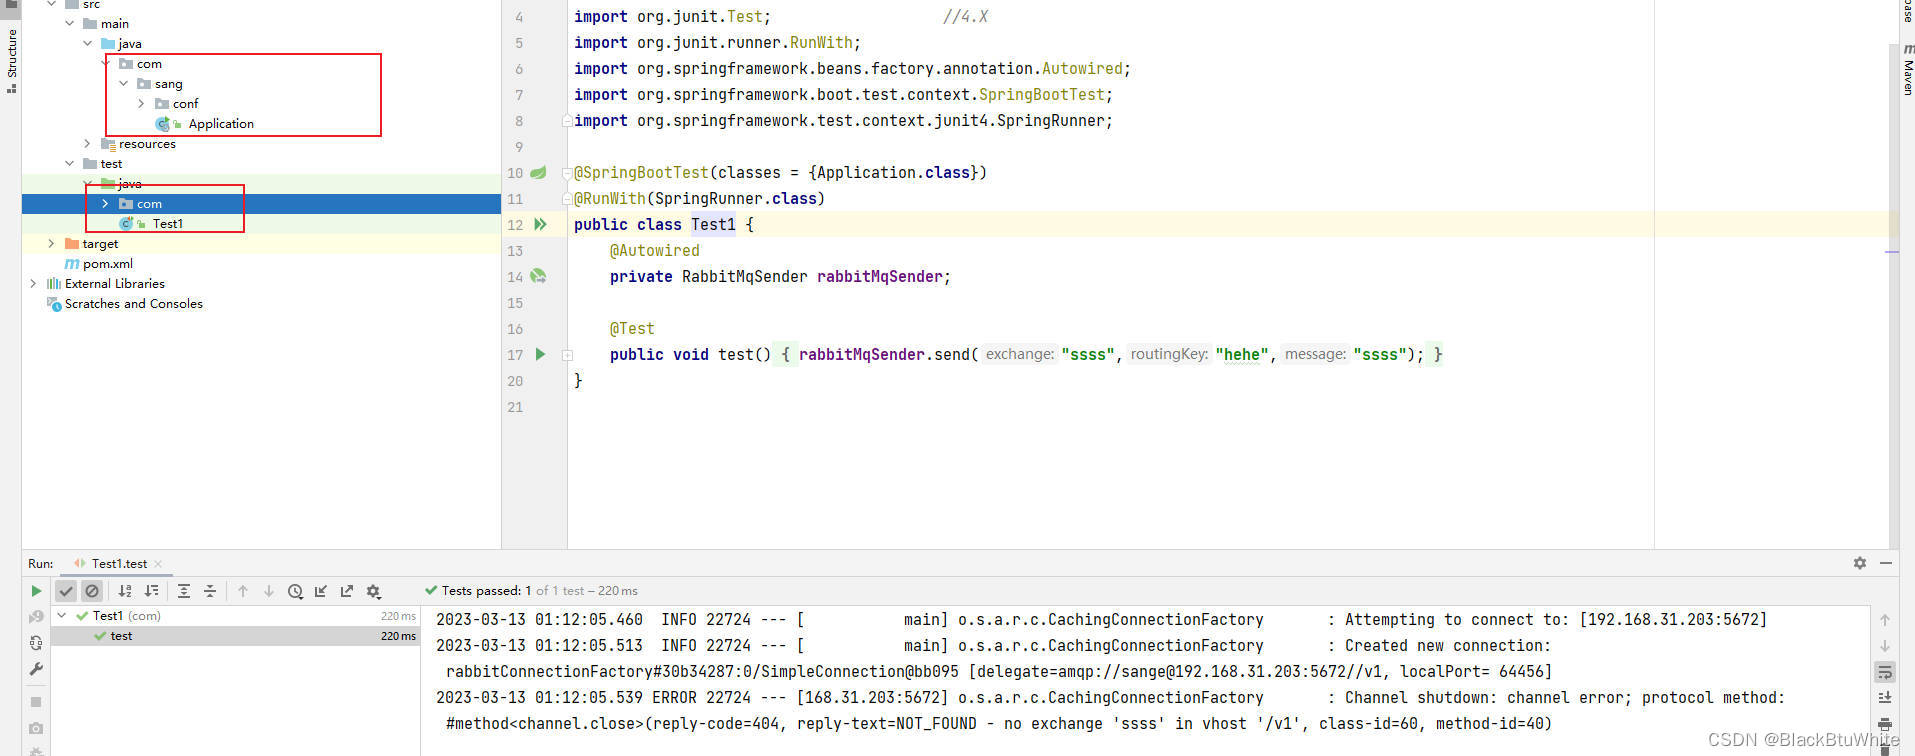Toggle auto-test rerun icon
The width and height of the screenshot is (1915, 756).
[36, 643]
